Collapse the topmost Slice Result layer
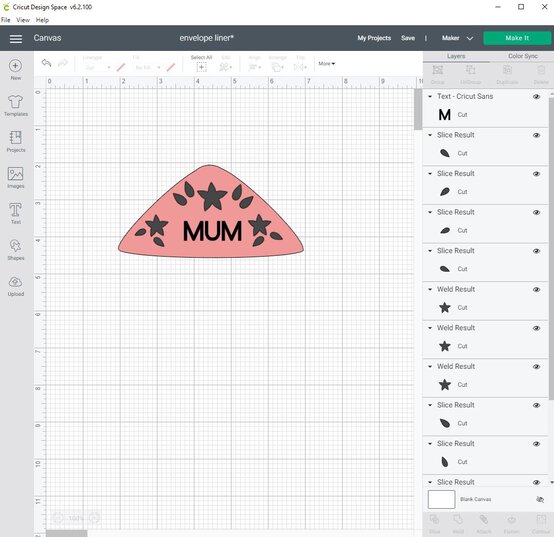The image size is (554, 537). [x=430, y=135]
